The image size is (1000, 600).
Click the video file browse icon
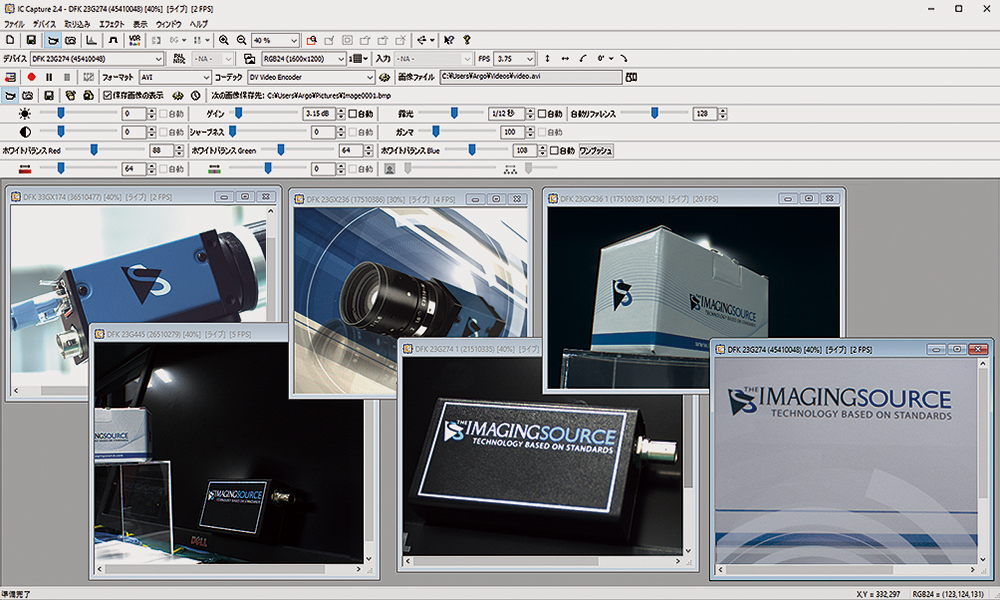[631, 77]
